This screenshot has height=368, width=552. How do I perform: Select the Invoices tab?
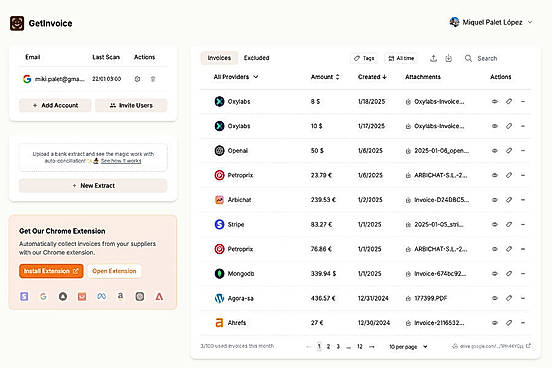[x=219, y=58]
